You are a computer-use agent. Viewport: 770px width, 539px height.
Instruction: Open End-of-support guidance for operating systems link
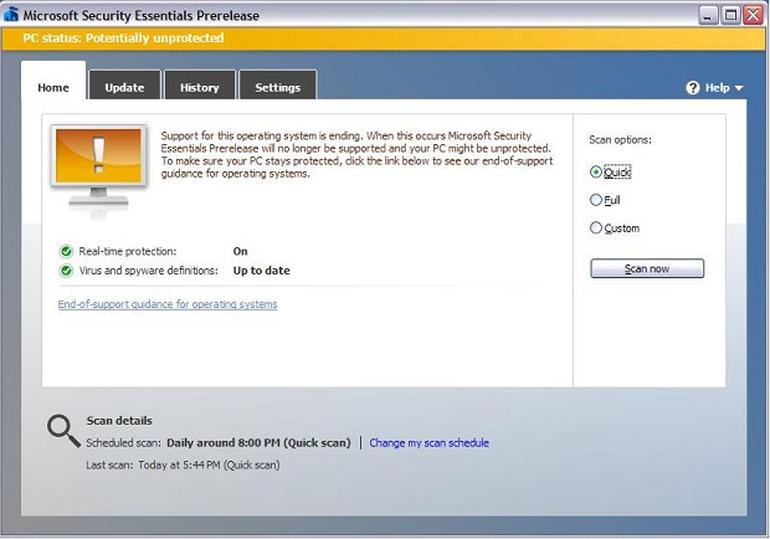tap(167, 304)
